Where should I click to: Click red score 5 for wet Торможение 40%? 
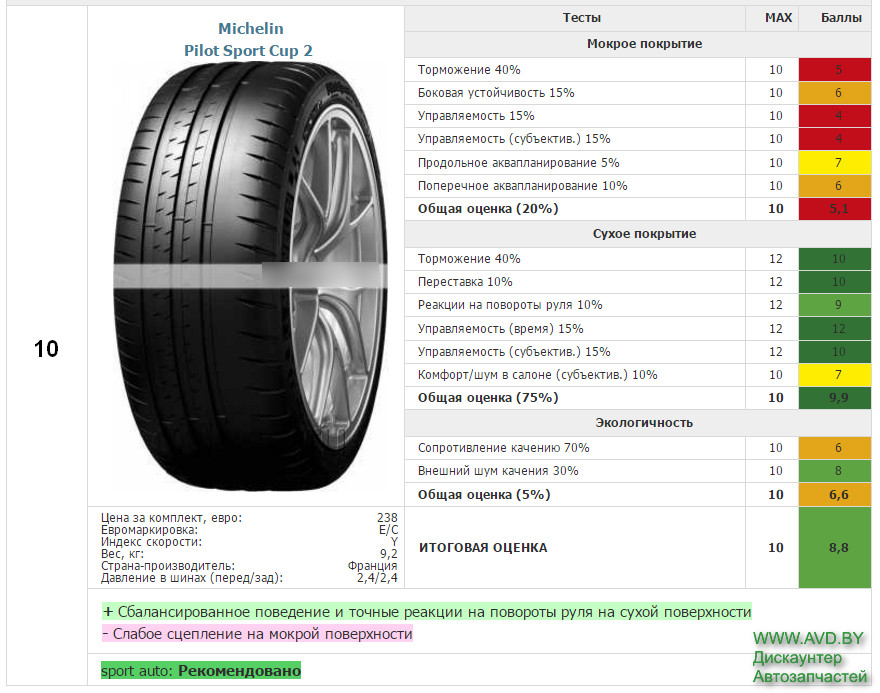pos(835,70)
